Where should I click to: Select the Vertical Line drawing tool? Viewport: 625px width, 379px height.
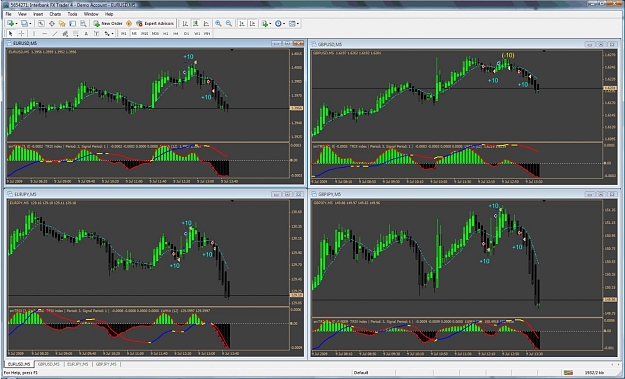[34, 33]
